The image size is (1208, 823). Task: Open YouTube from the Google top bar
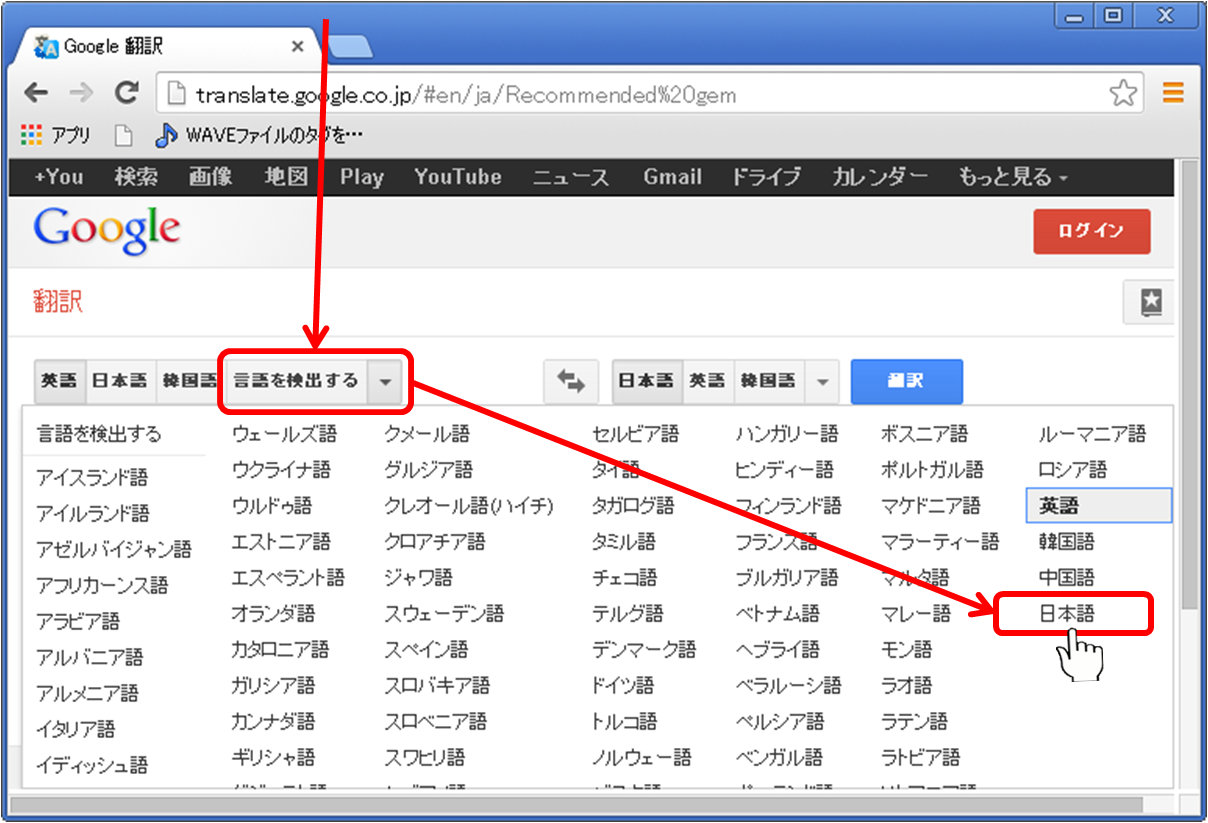[x=458, y=177]
